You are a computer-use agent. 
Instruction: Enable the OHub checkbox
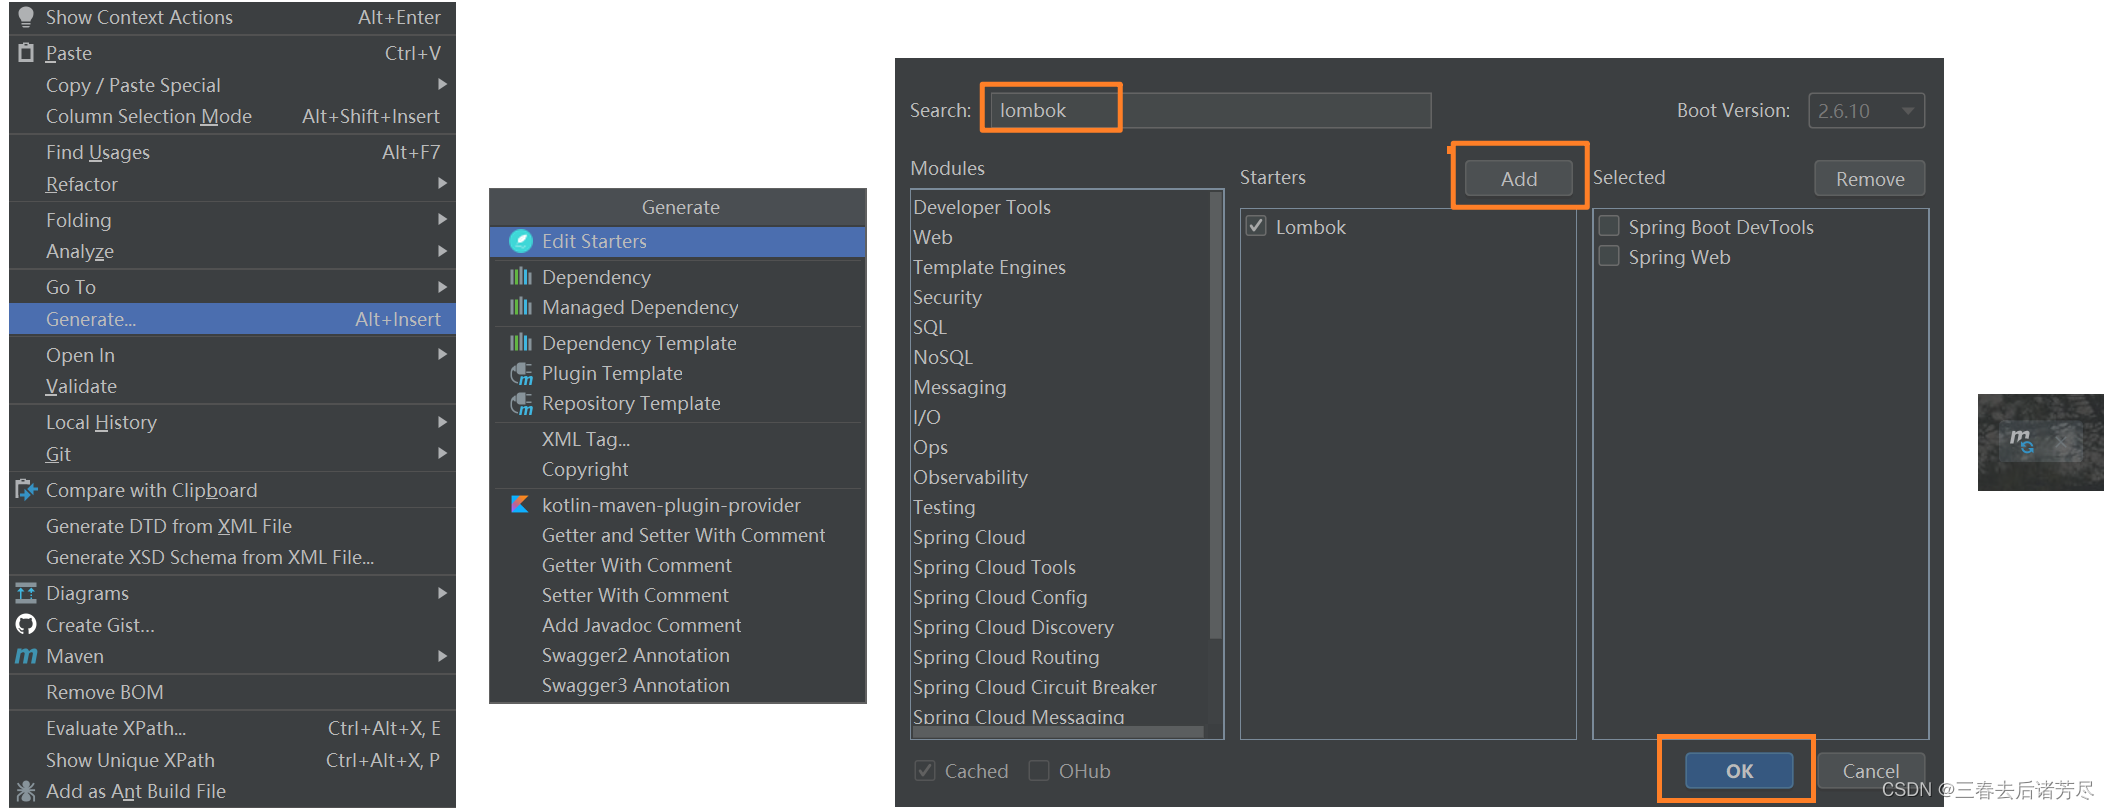point(1039,770)
